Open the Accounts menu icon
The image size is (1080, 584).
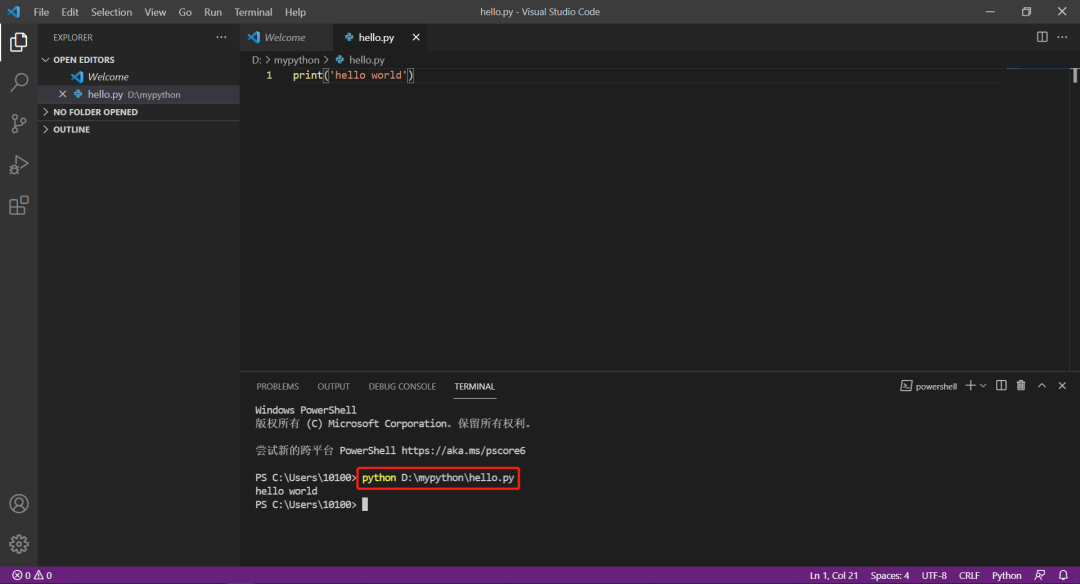tap(19, 503)
